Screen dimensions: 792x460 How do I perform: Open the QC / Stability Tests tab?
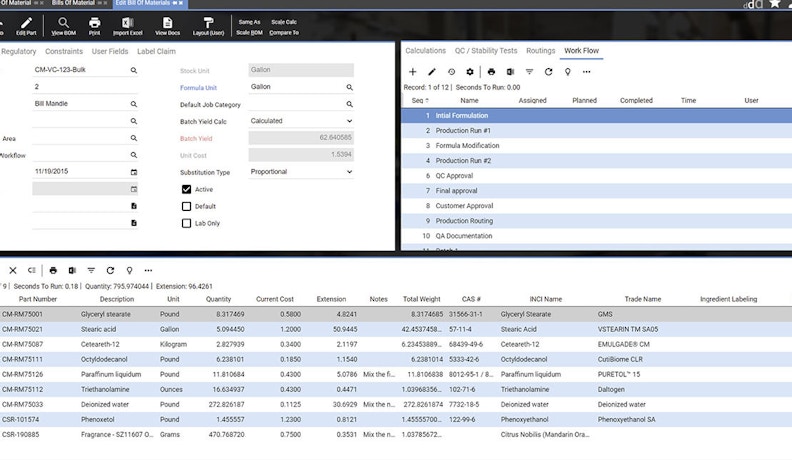pos(486,50)
